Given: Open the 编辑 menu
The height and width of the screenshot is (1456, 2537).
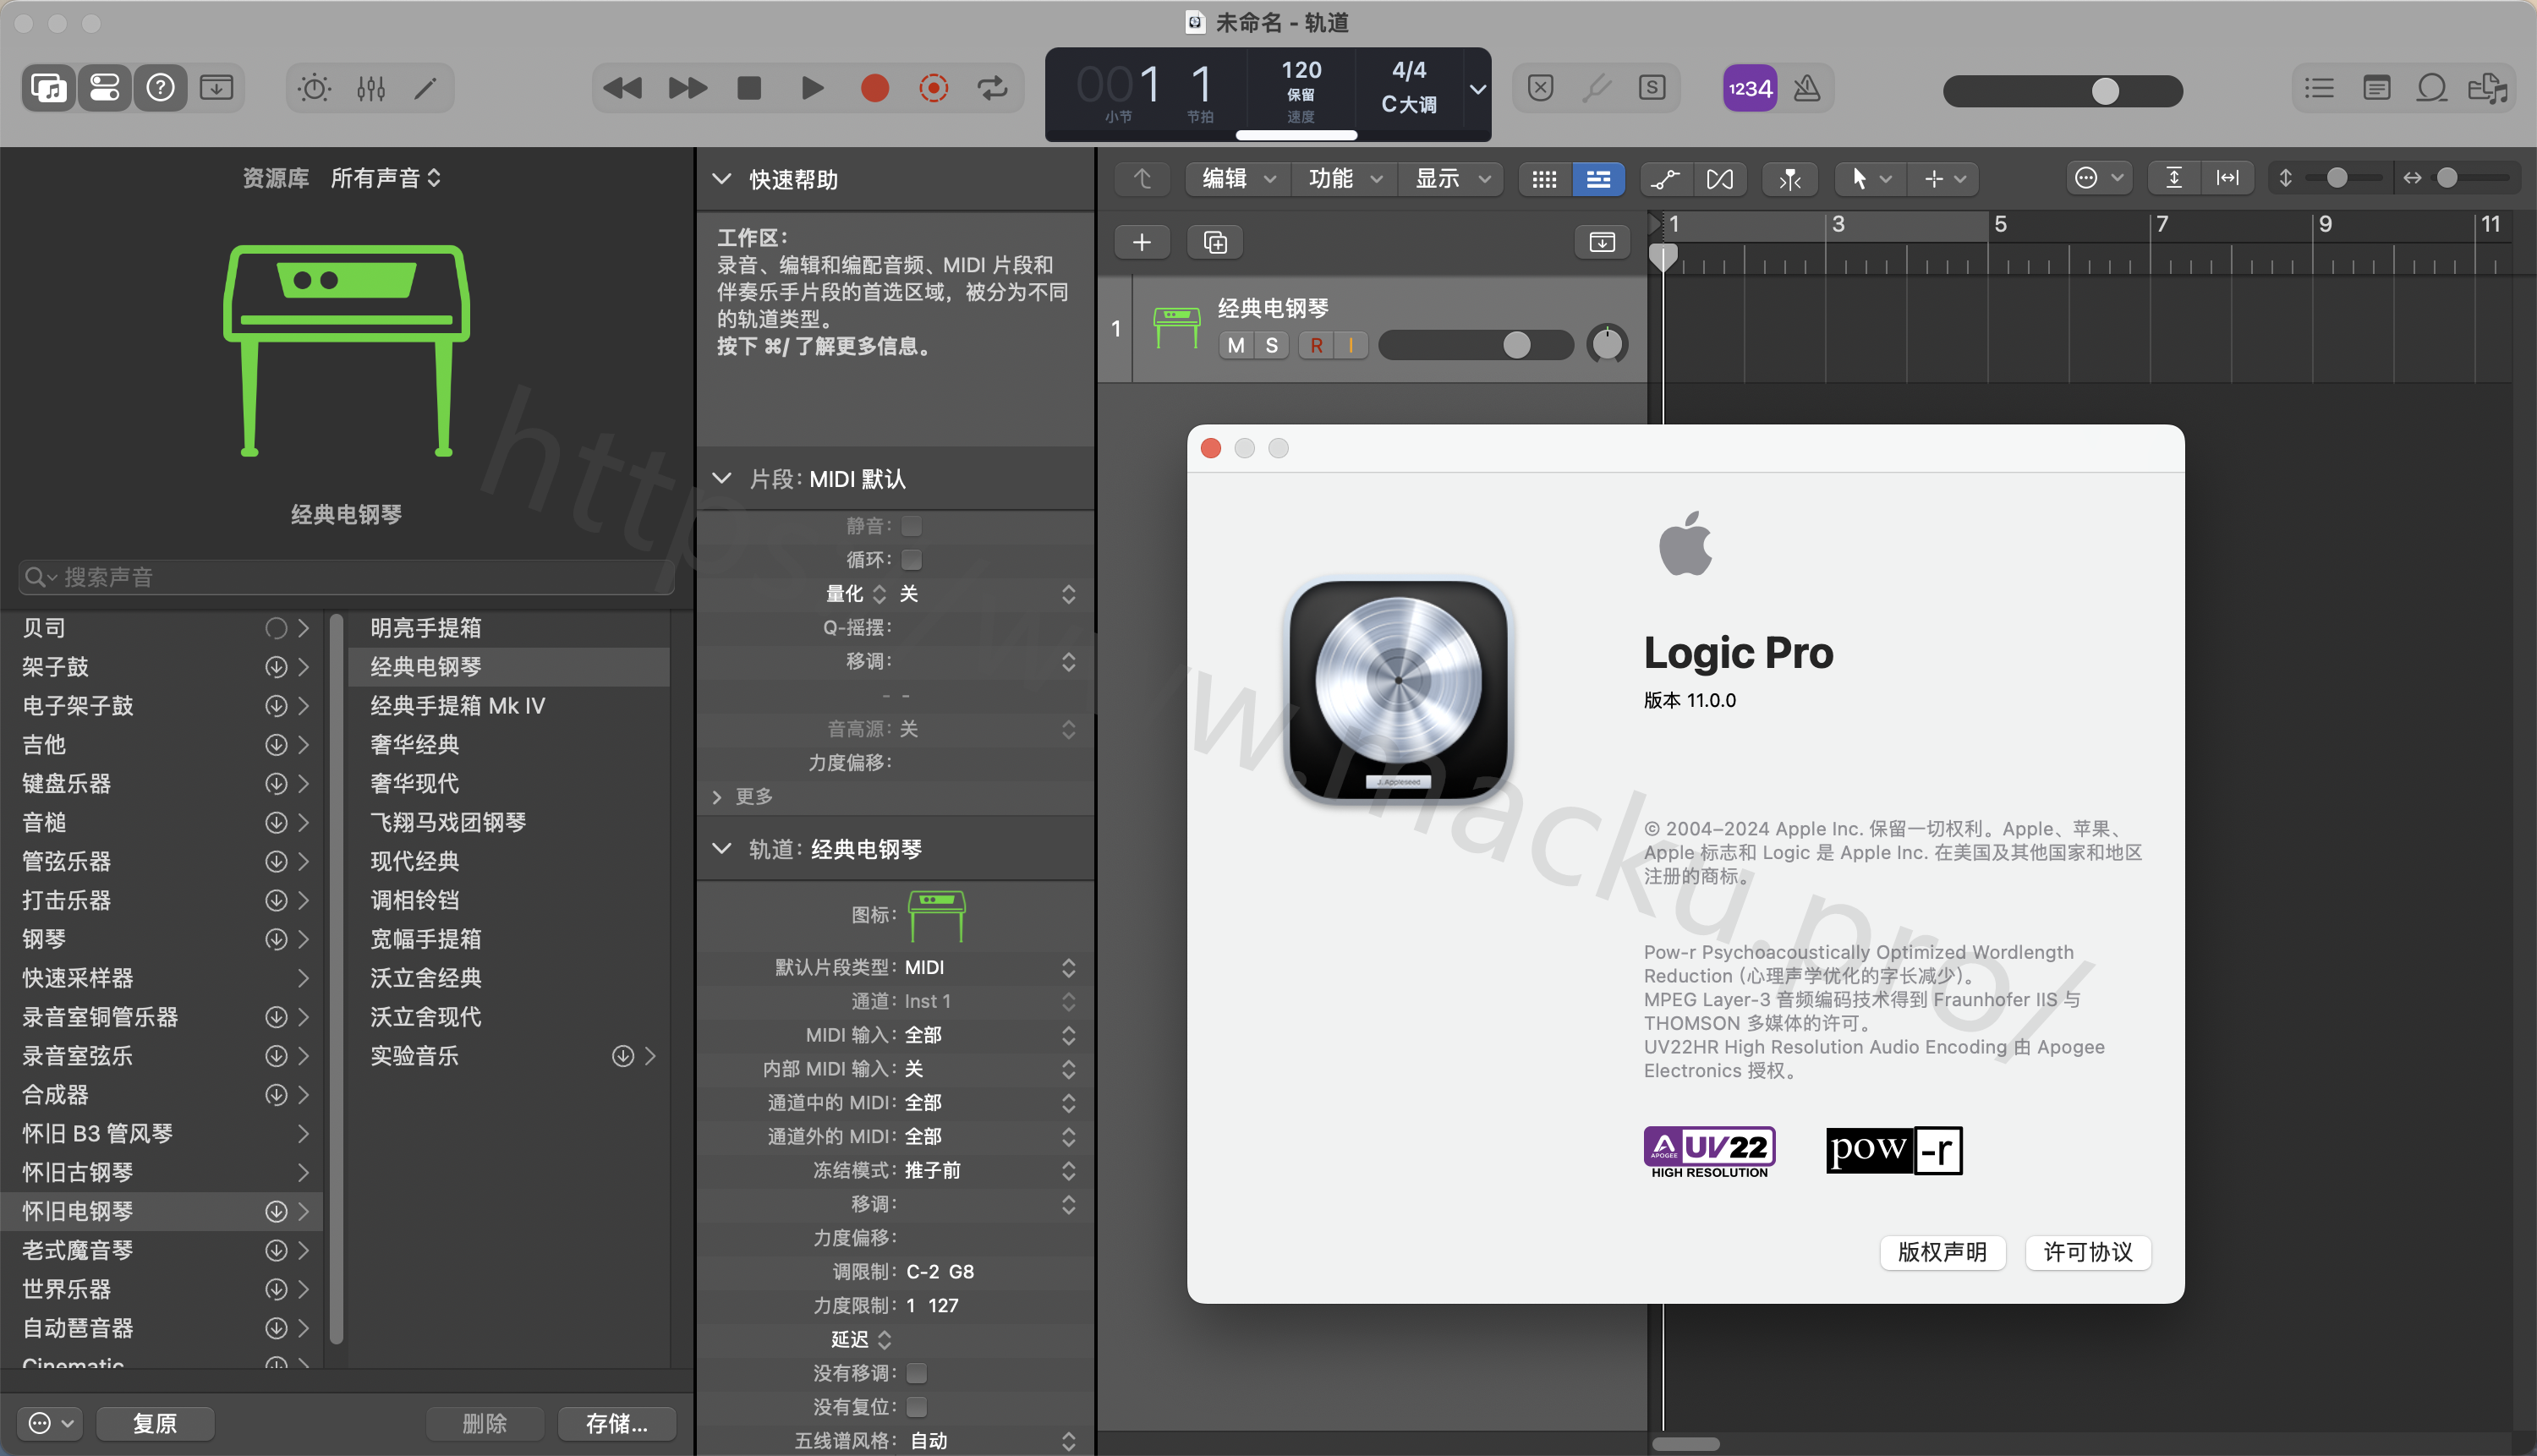Looking at the screenshot, I should (1238, 179).
